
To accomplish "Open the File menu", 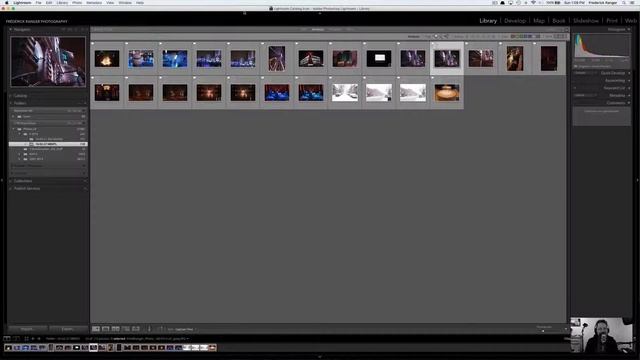I will [38, 2].
